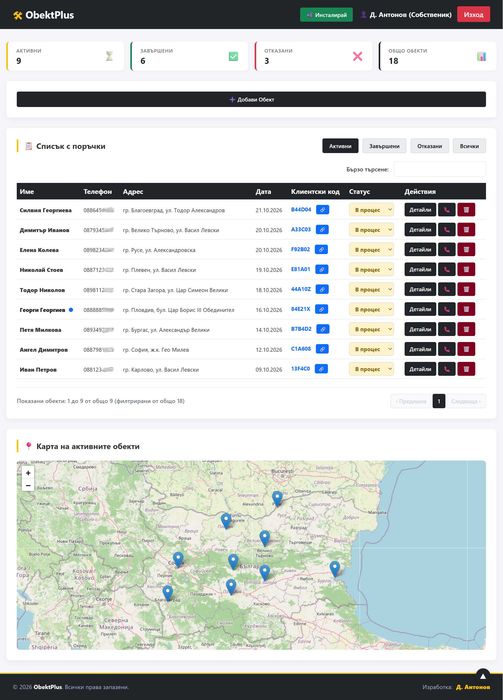The image size is (503, 700).
Task: Open status dropdown for Георги Георгиев
Action: [x=371, y=309]
